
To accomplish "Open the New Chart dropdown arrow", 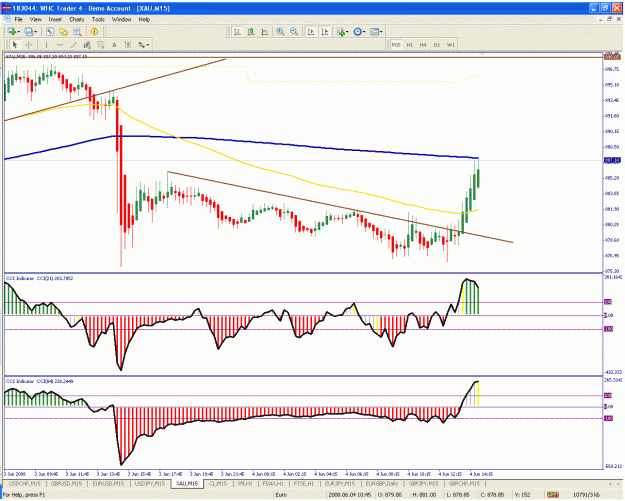I will click(x=18, y=32).
